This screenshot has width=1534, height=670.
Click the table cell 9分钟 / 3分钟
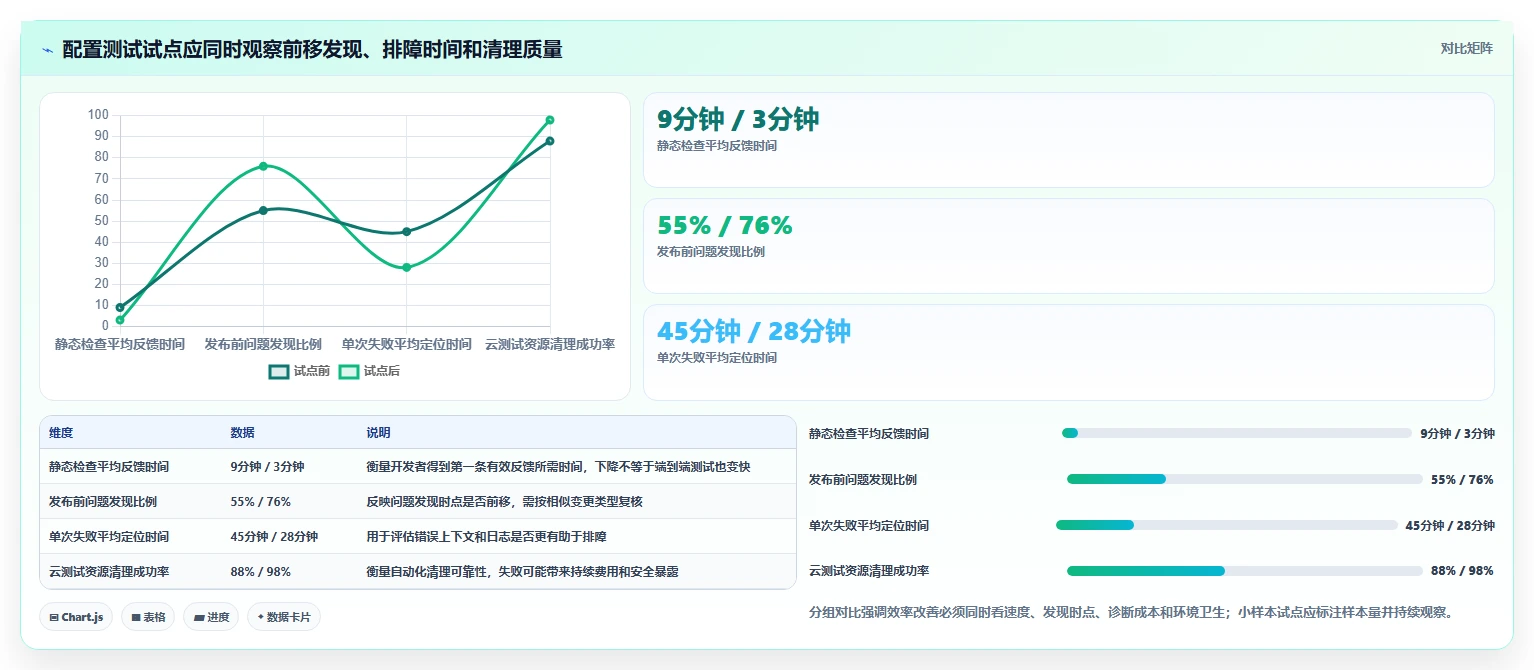pyautogui.click(x=267, y=467)
